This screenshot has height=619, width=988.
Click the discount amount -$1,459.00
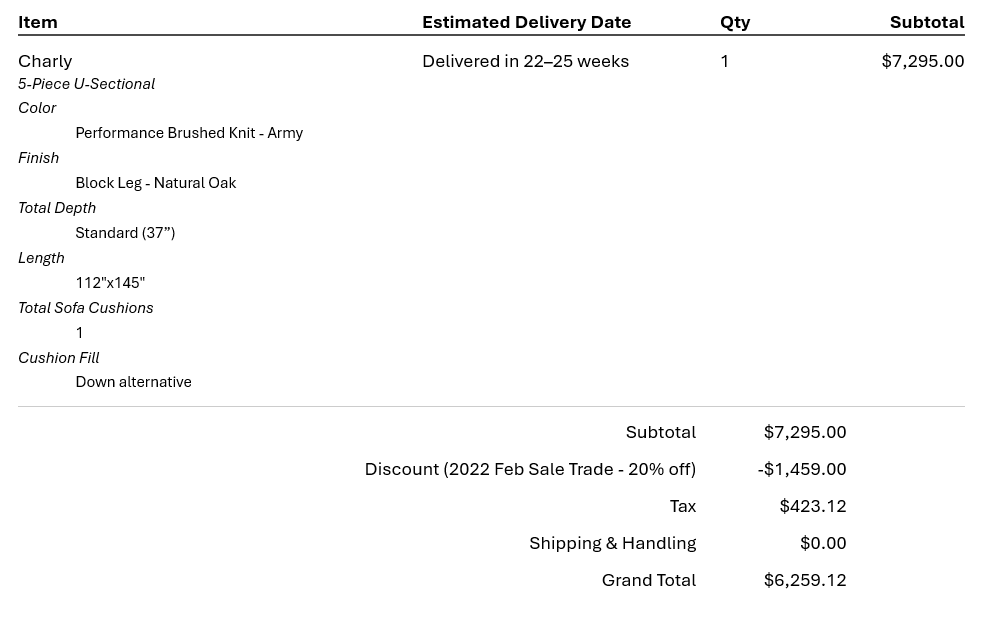[x=802, y=469]
